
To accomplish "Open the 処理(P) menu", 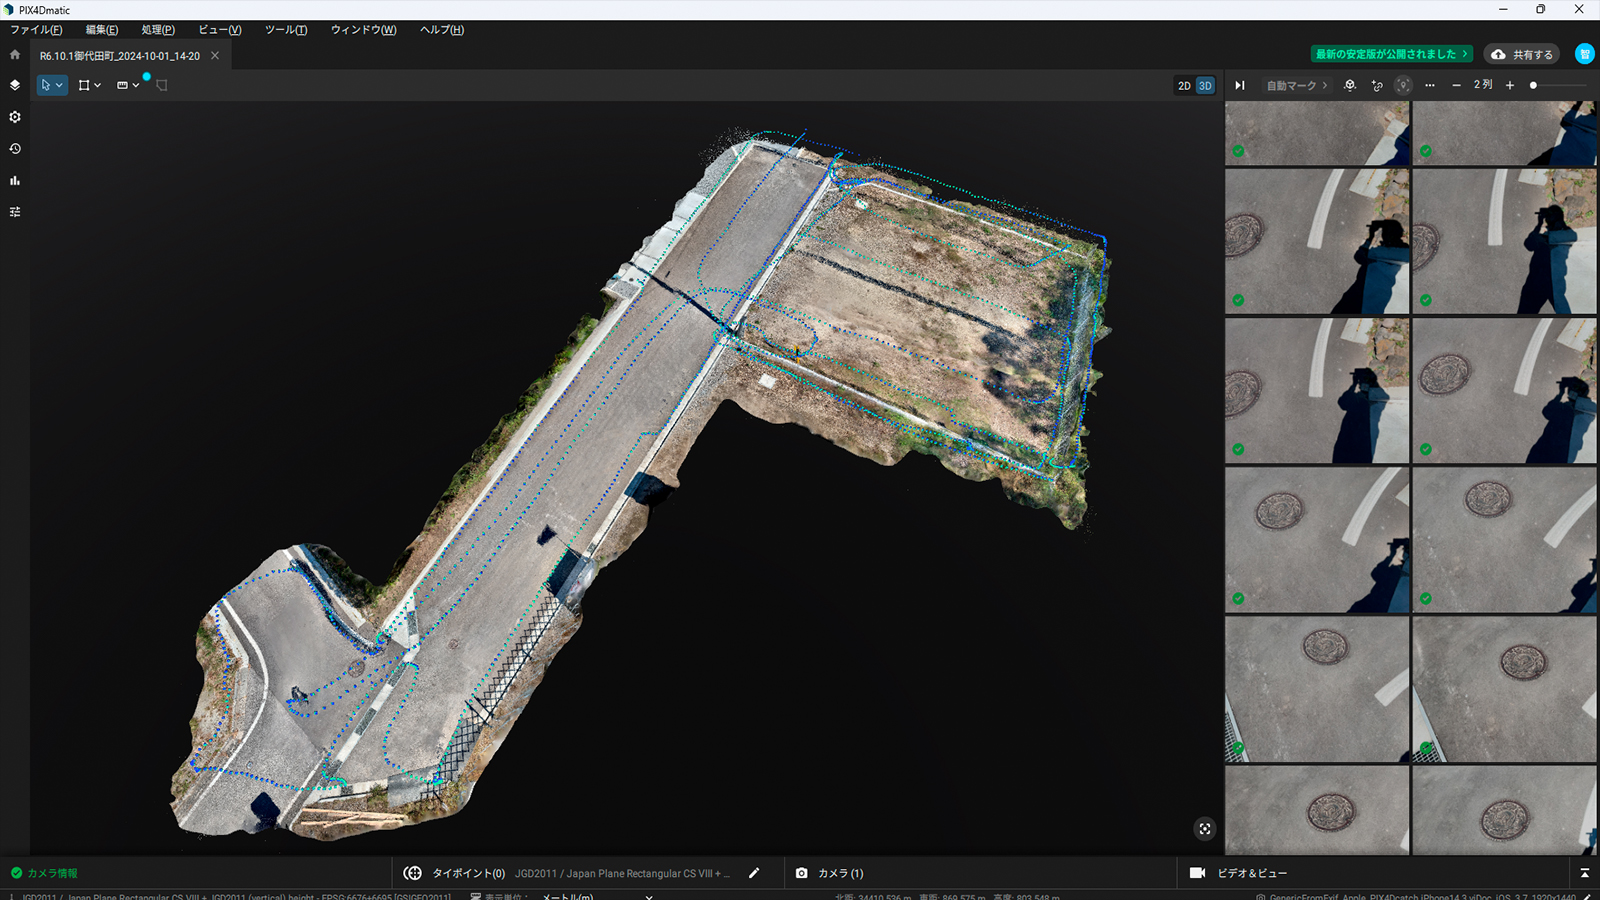I will pos(158,30).
